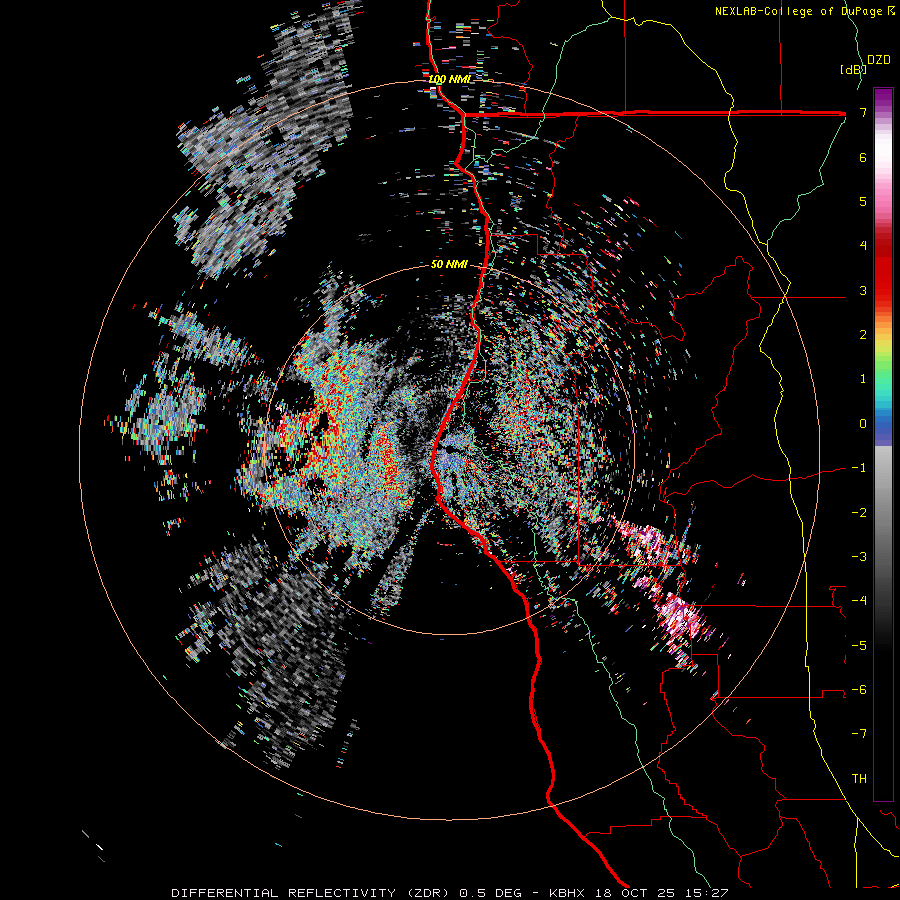The width and height of the screenshot is (900, 900).
Task: Click the 1 value on the dB scale
Action: coord(863,379)
